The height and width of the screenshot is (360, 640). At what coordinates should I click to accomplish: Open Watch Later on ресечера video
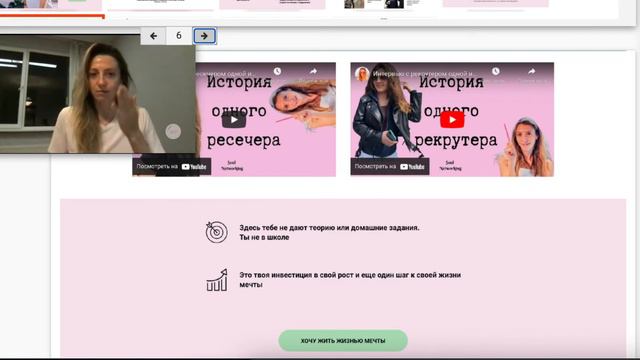tap(278, 71)
